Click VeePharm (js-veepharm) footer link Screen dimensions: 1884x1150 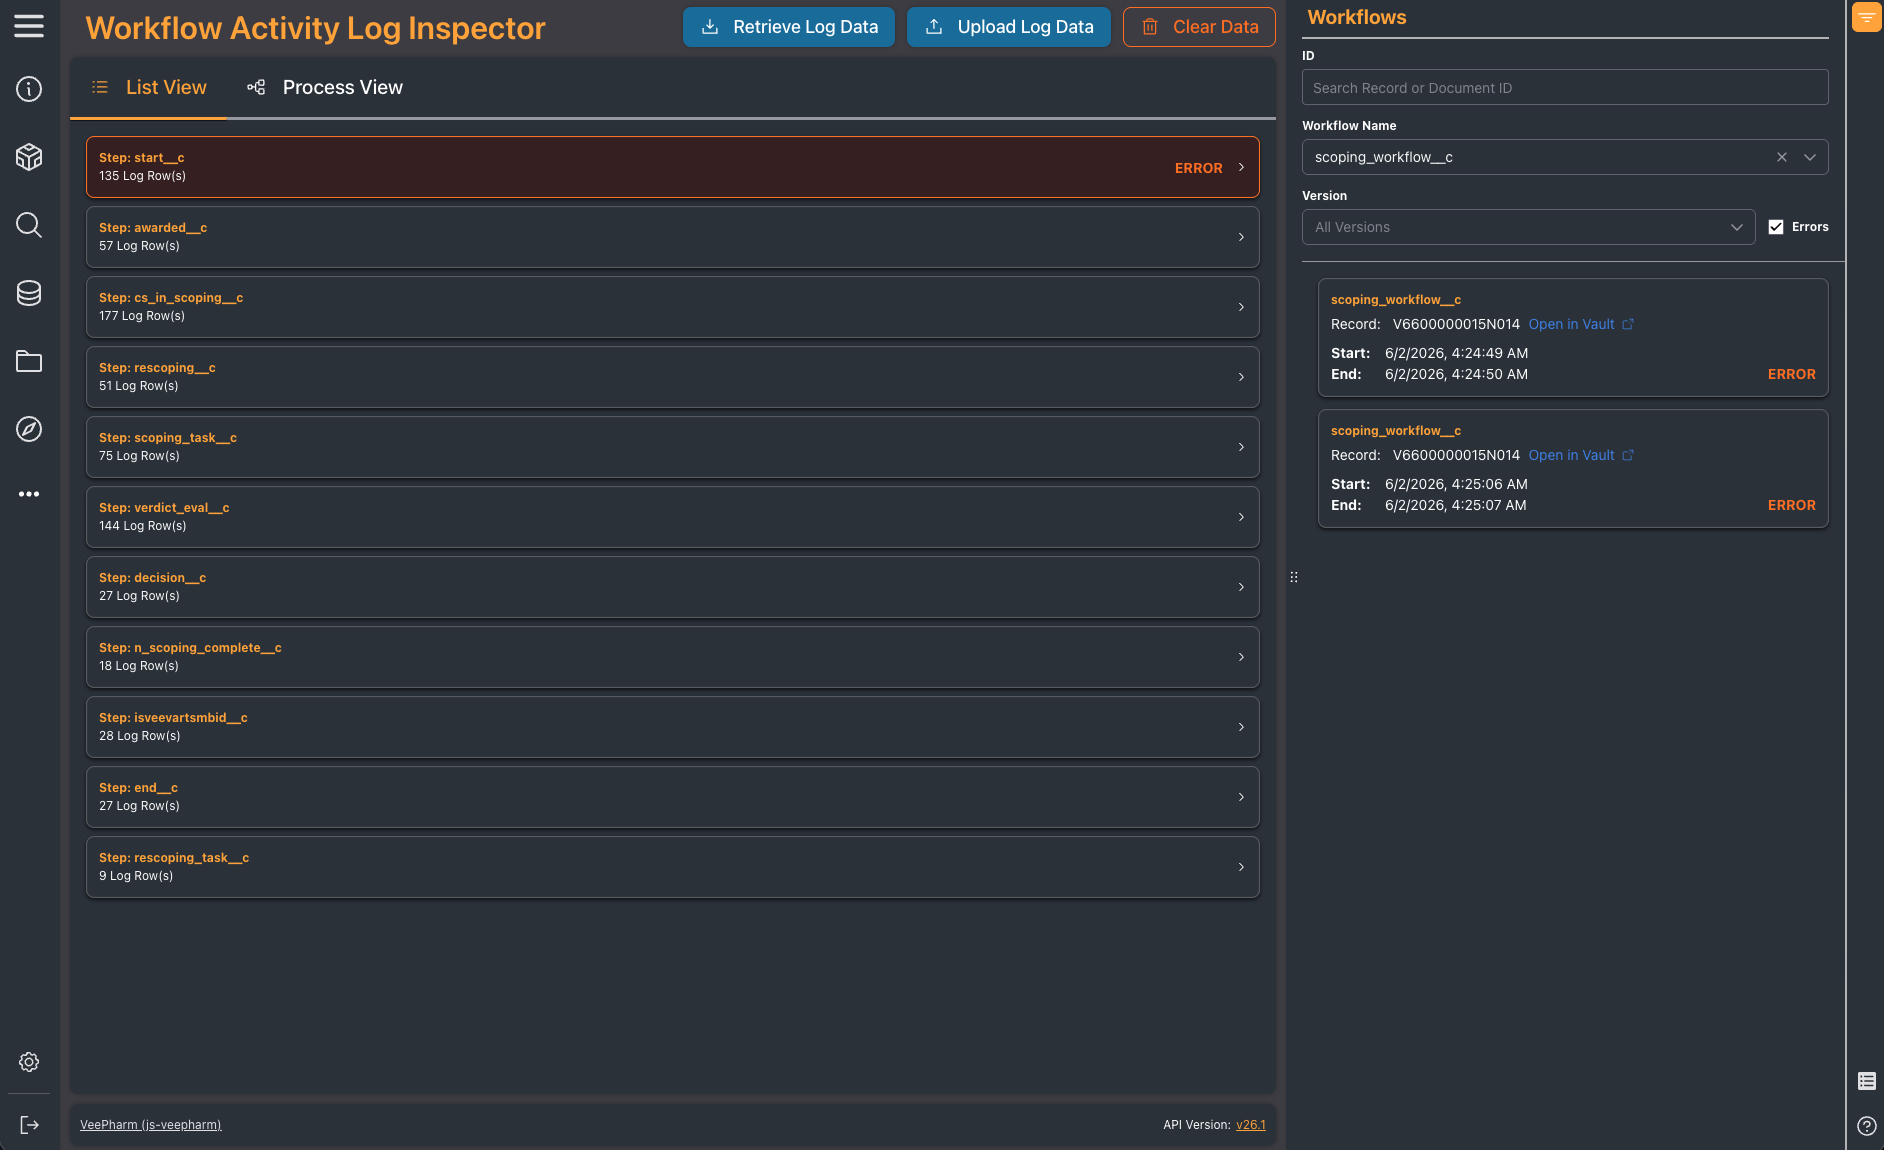pyautogui.click(x=151, y=1125)
